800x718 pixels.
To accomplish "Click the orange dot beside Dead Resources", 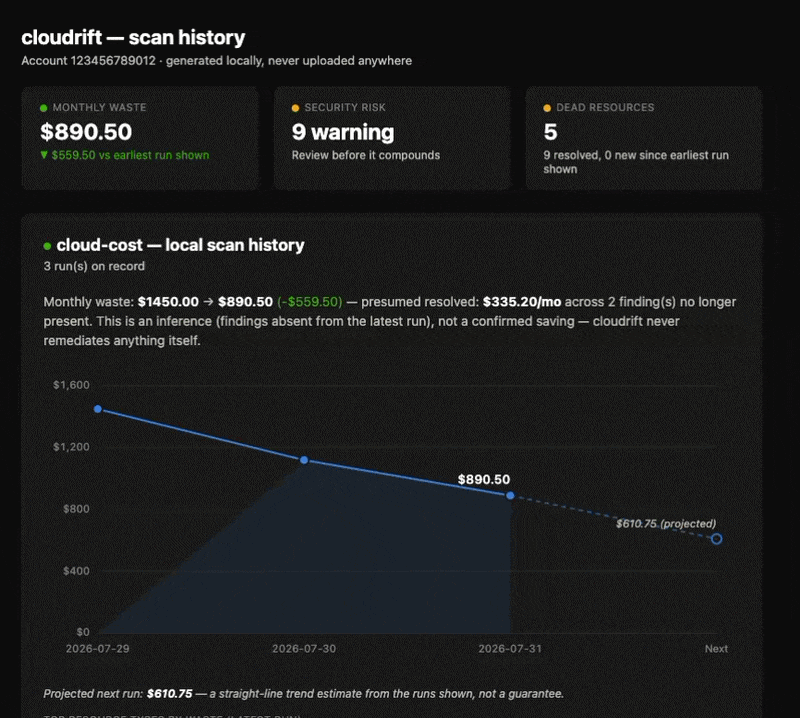I will (547, 108).
